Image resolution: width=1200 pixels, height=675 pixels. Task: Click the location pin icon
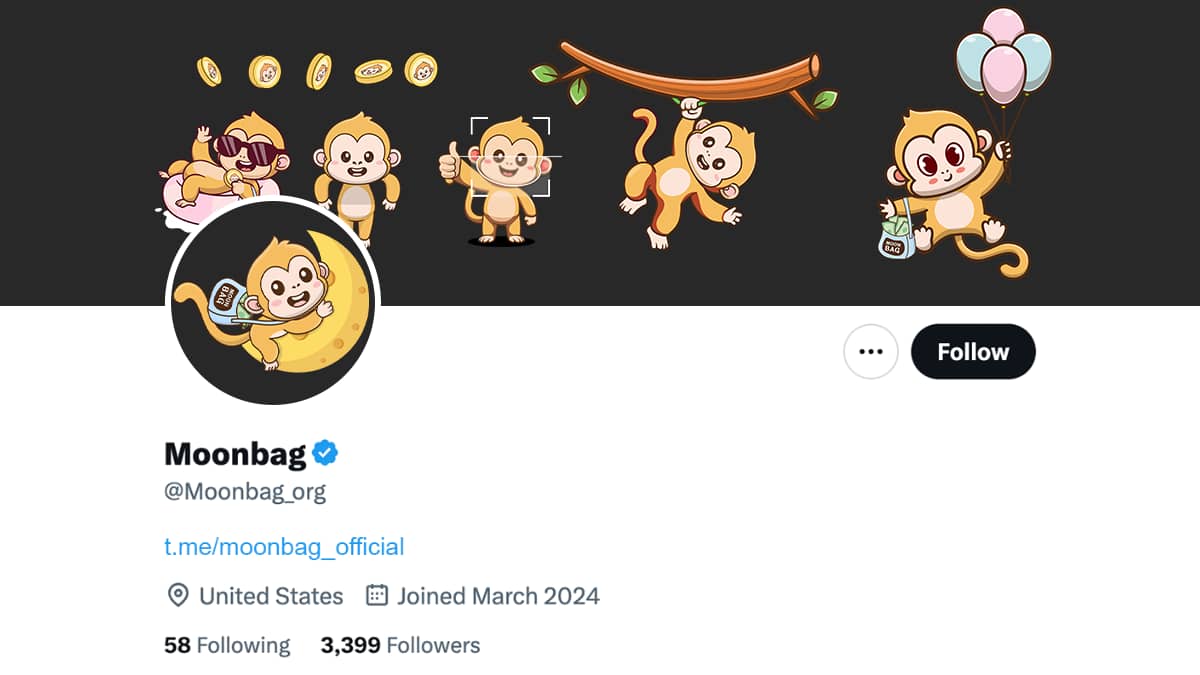177,596
